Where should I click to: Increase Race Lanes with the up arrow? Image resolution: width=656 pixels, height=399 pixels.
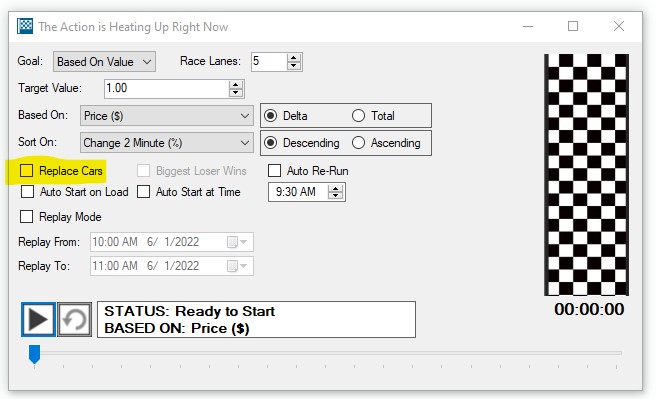[x=294, y=58]
